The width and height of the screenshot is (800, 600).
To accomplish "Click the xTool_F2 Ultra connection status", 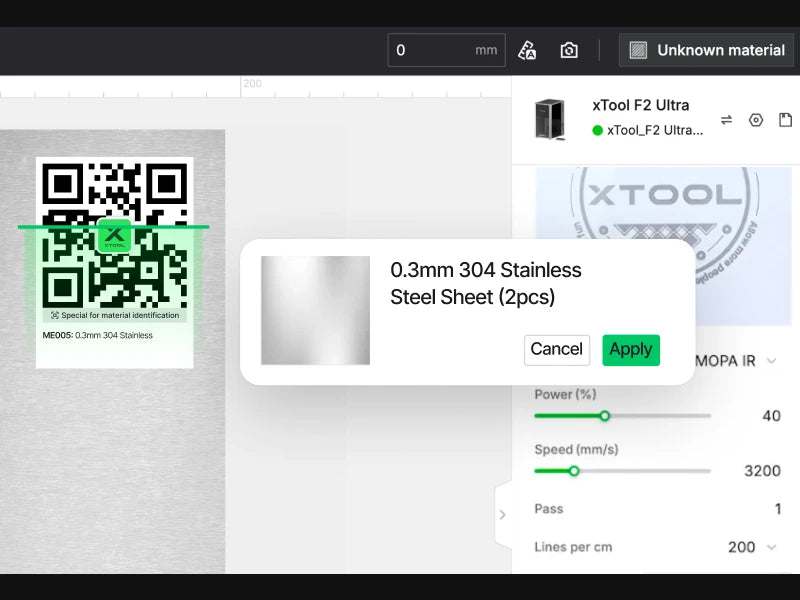I will point(648,130).
